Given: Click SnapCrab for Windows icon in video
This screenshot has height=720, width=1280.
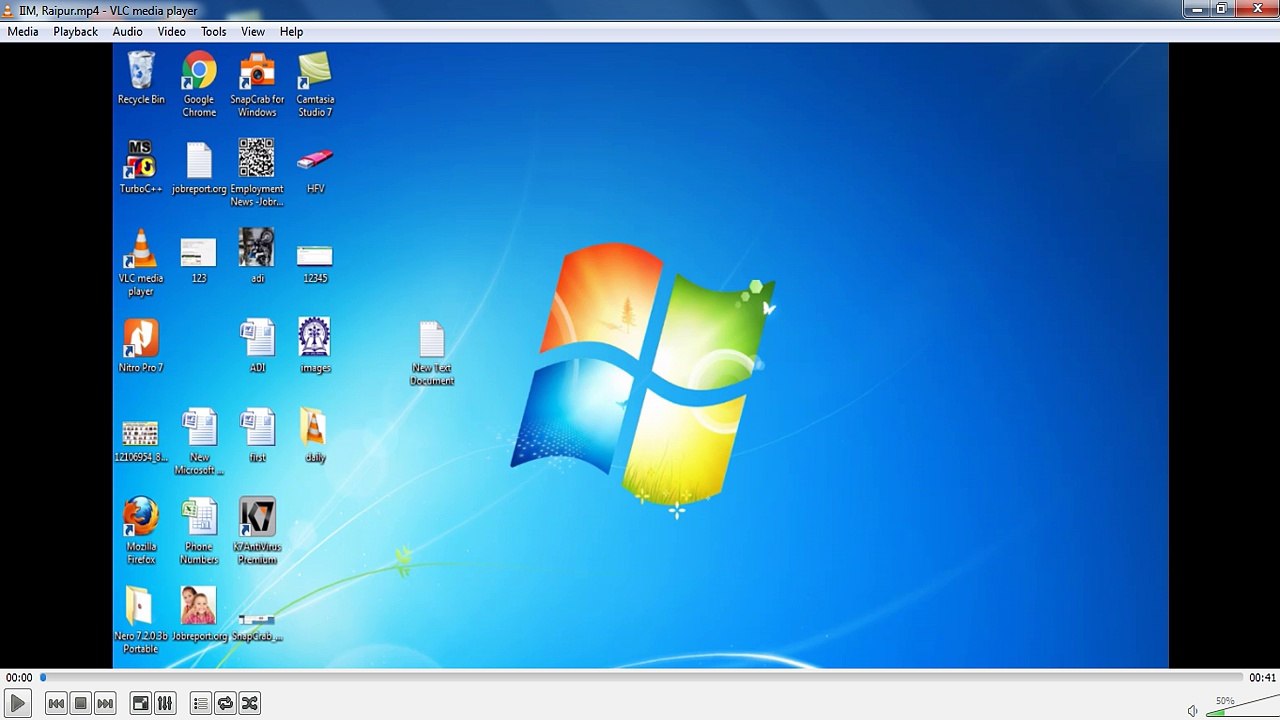Looking at the screenshot, I should pyautogui.click(x=257, y=84).
